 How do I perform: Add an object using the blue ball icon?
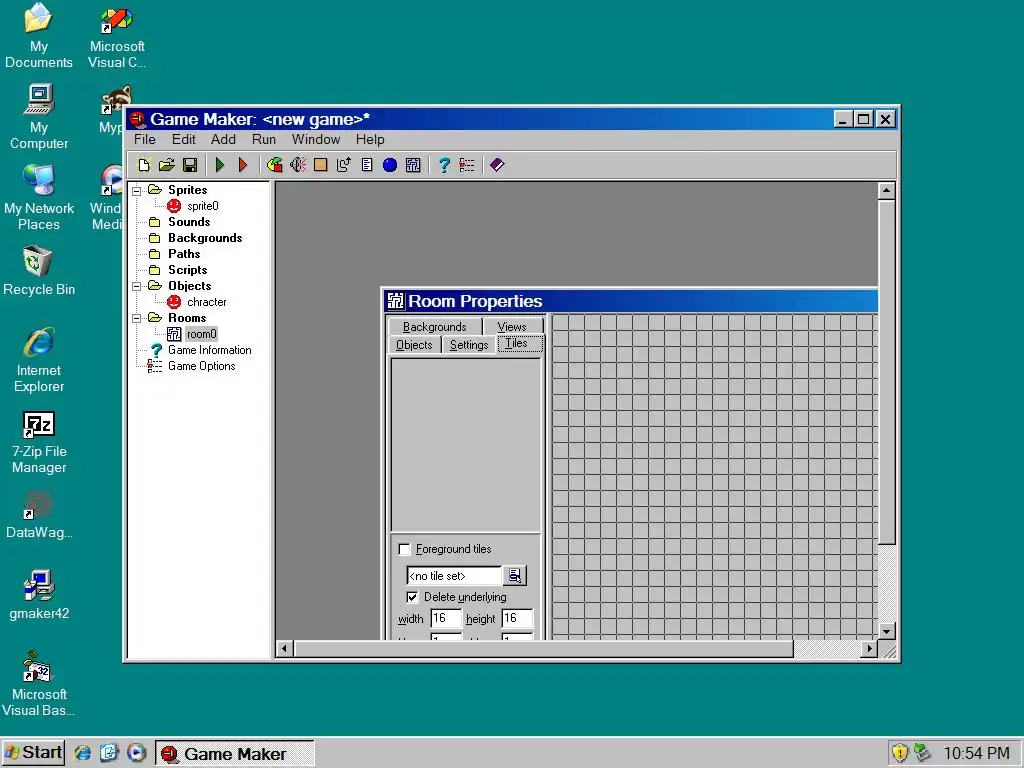(x=390, y=165)
